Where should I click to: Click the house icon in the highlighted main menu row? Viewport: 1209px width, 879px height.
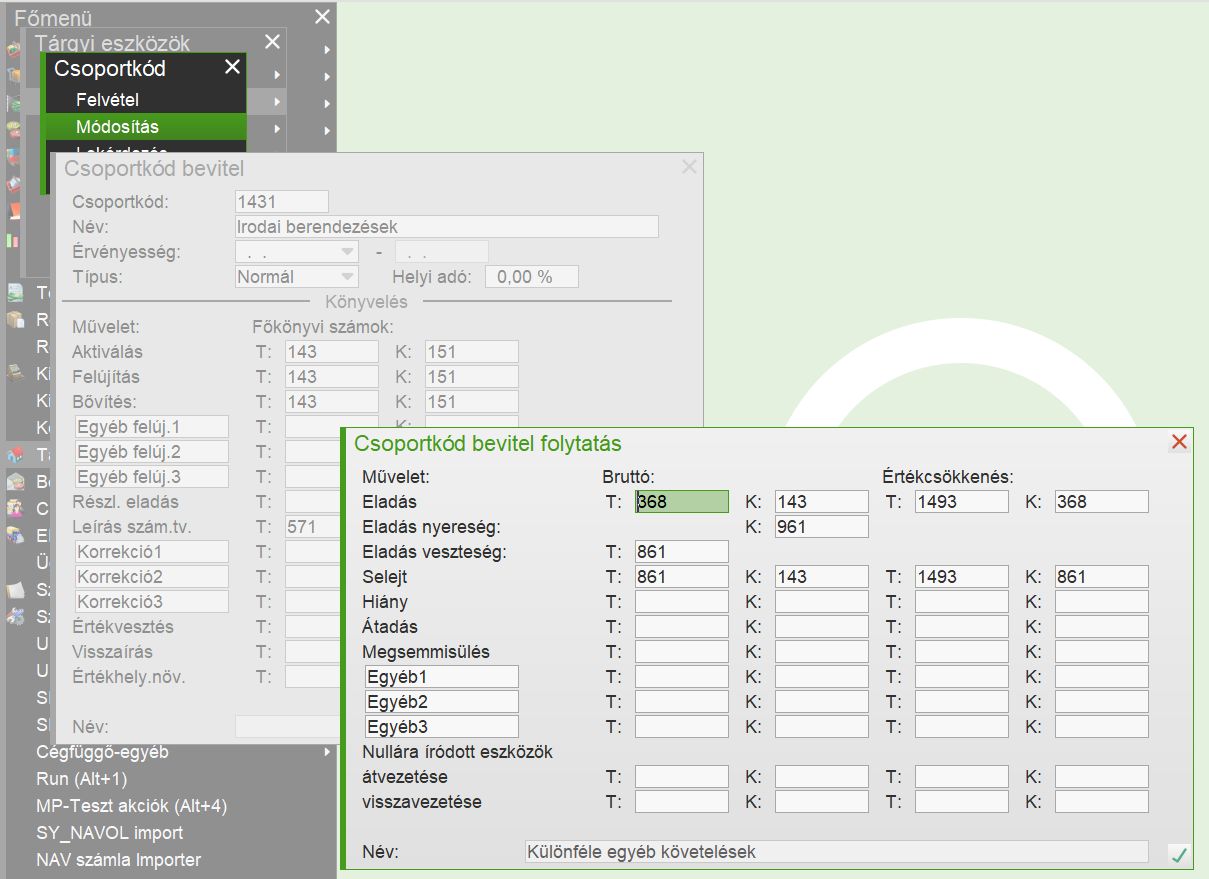pos(15,455)
